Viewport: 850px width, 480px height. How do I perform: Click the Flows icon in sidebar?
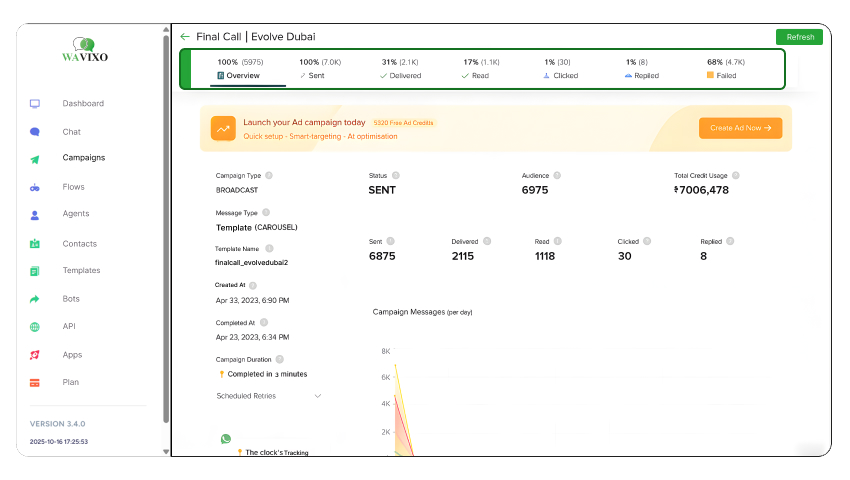point(35,187)
